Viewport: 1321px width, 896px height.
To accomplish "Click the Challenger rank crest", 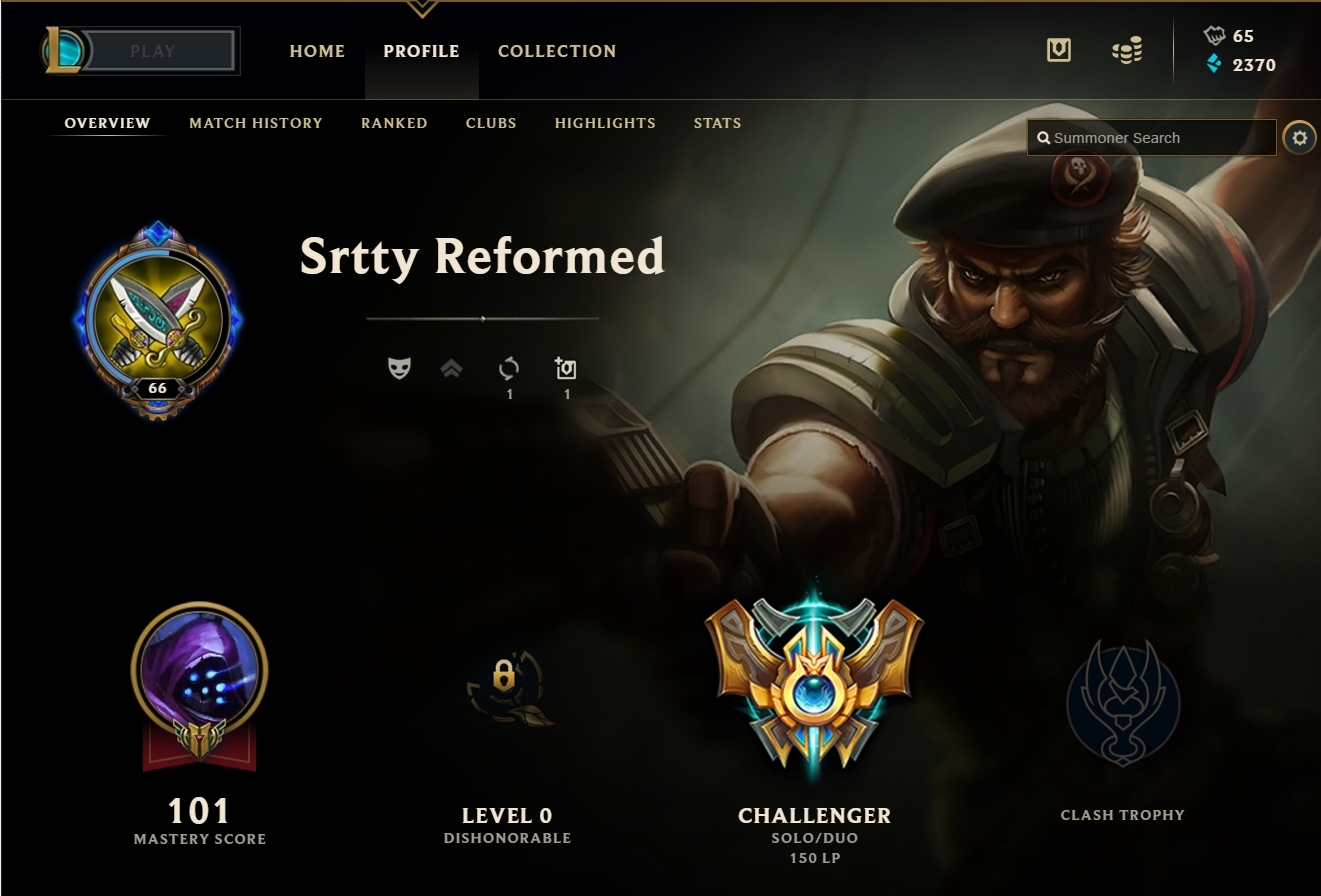I will click(814, 681).
